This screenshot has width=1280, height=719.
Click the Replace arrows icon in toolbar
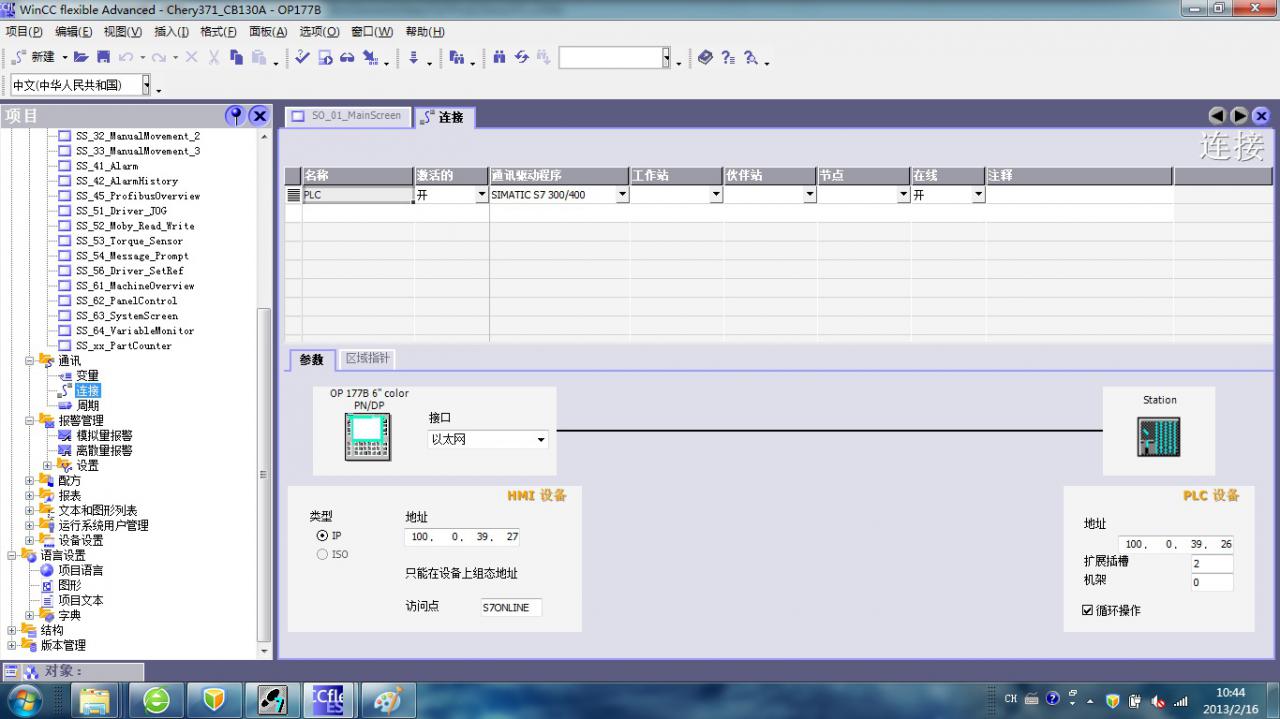(x=521, y=58)
